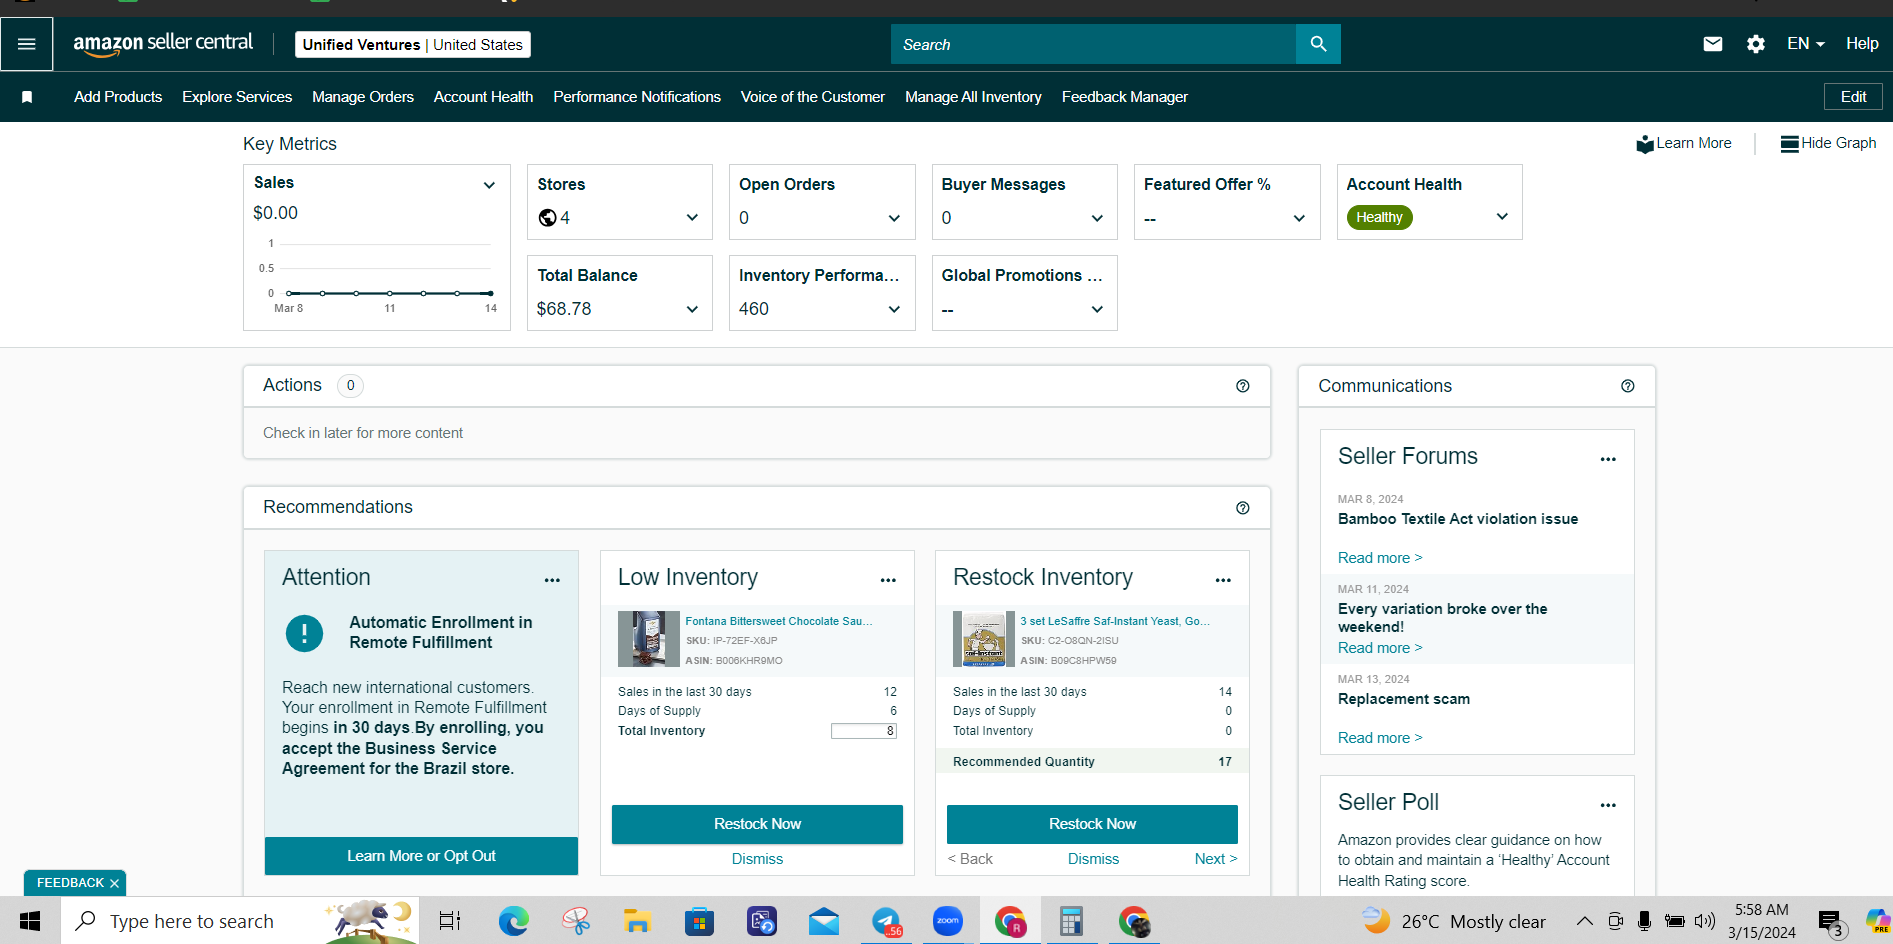
Task: Open the Help link in header
Action: (1862, 44)
